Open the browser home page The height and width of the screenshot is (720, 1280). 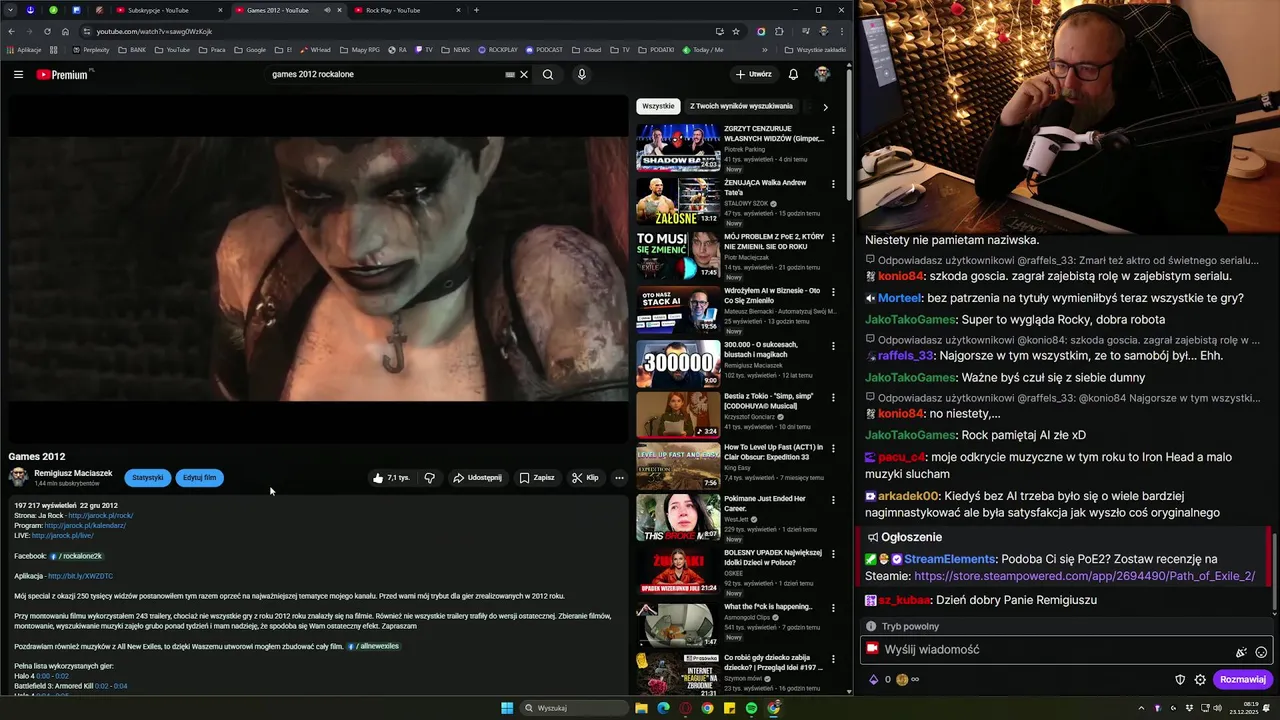65,31
